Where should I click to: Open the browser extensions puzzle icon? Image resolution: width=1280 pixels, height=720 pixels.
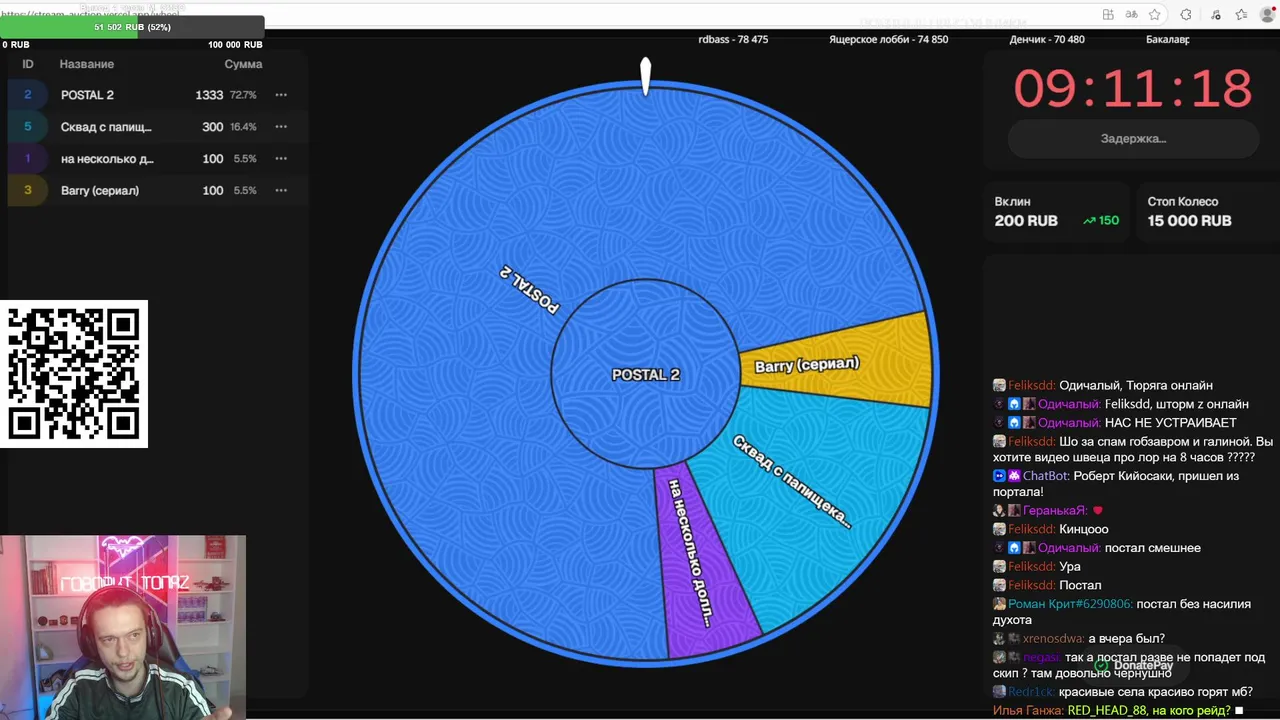click(1186, 14)
